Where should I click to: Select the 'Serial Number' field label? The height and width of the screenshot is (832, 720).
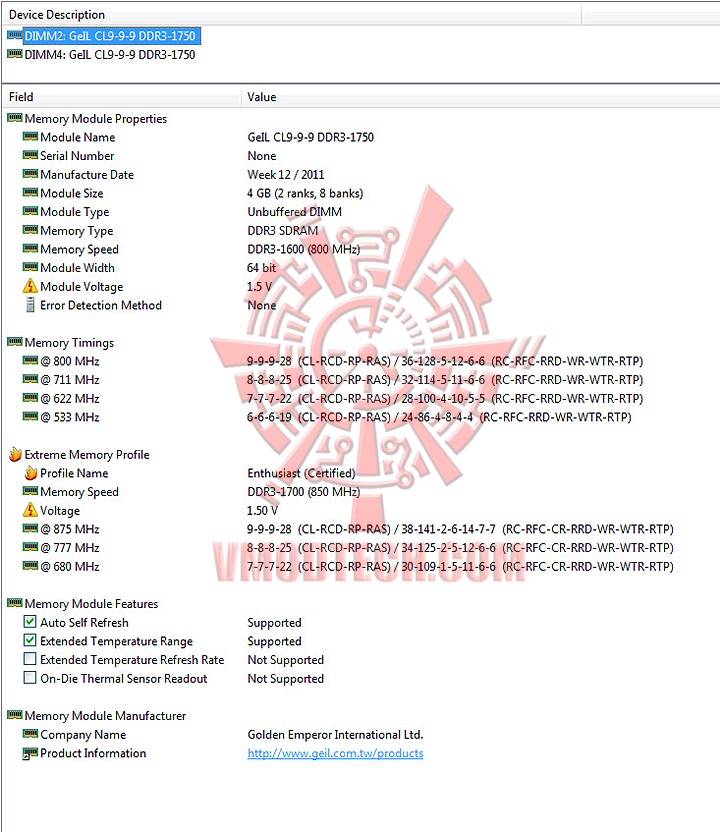tap(77, 156)
